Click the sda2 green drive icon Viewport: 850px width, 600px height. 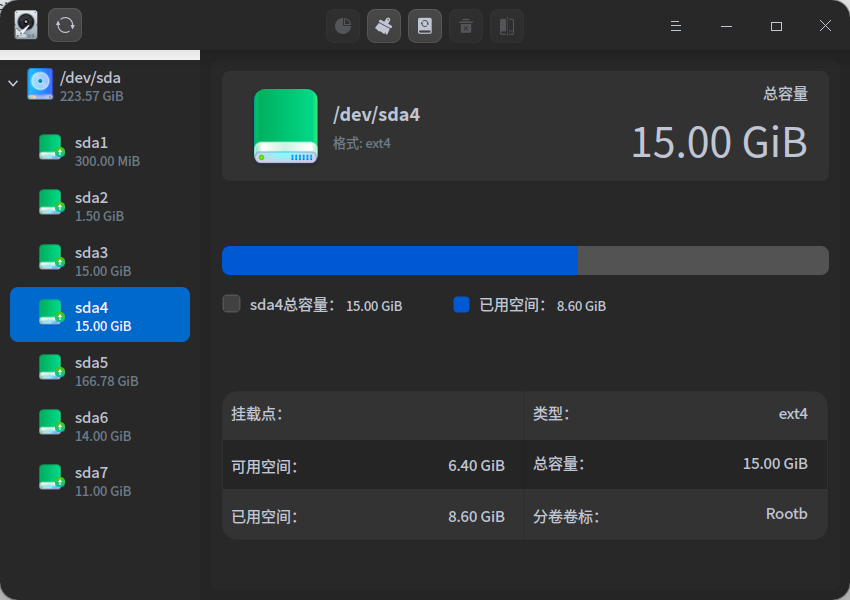[x=51, y=202]
